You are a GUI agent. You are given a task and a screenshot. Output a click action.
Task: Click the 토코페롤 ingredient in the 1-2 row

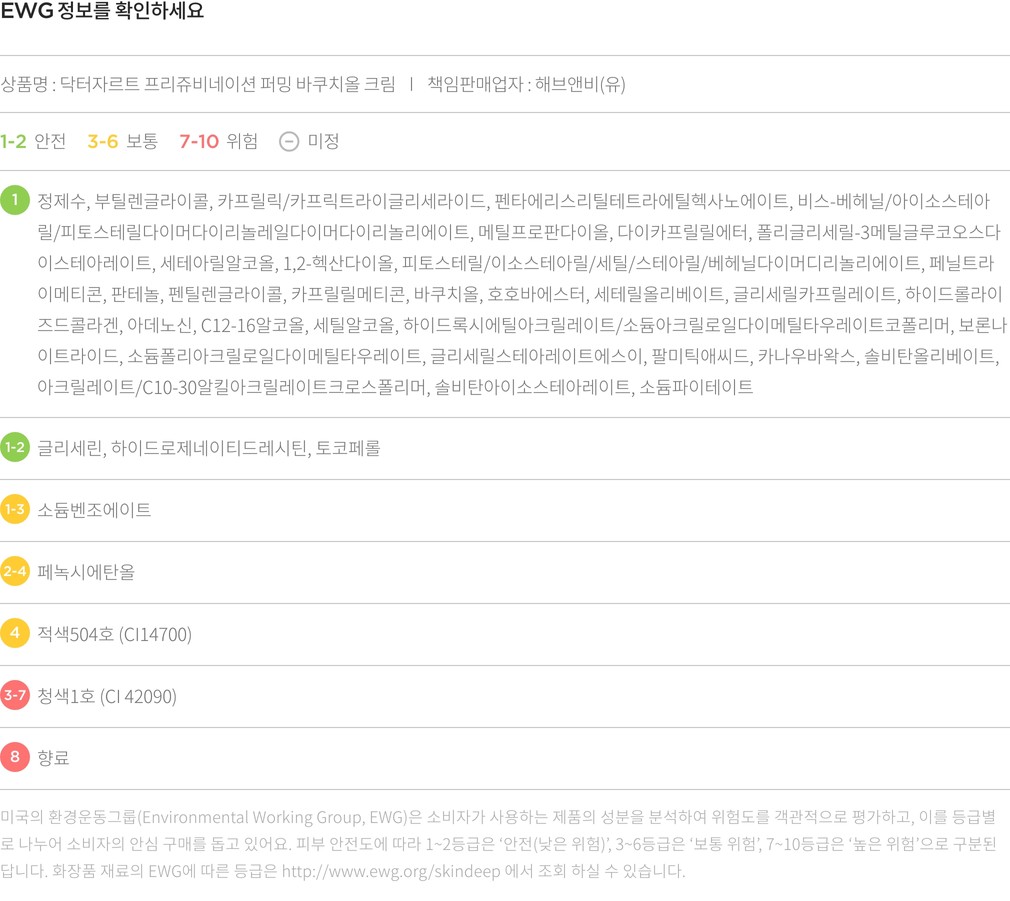pyautogui.click(x=348, y=448)
